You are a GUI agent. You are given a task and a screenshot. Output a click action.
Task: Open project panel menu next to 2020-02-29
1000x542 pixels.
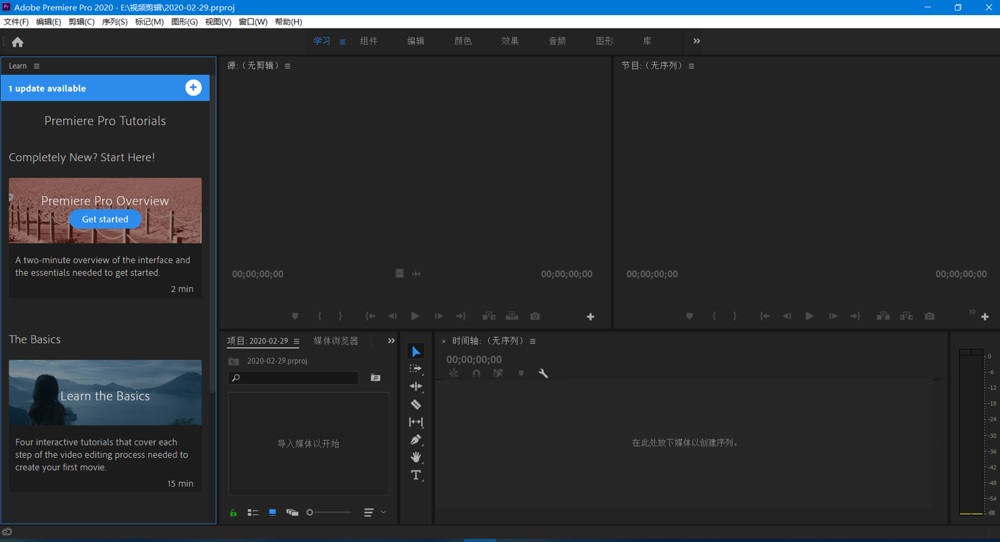coord(296,341)
